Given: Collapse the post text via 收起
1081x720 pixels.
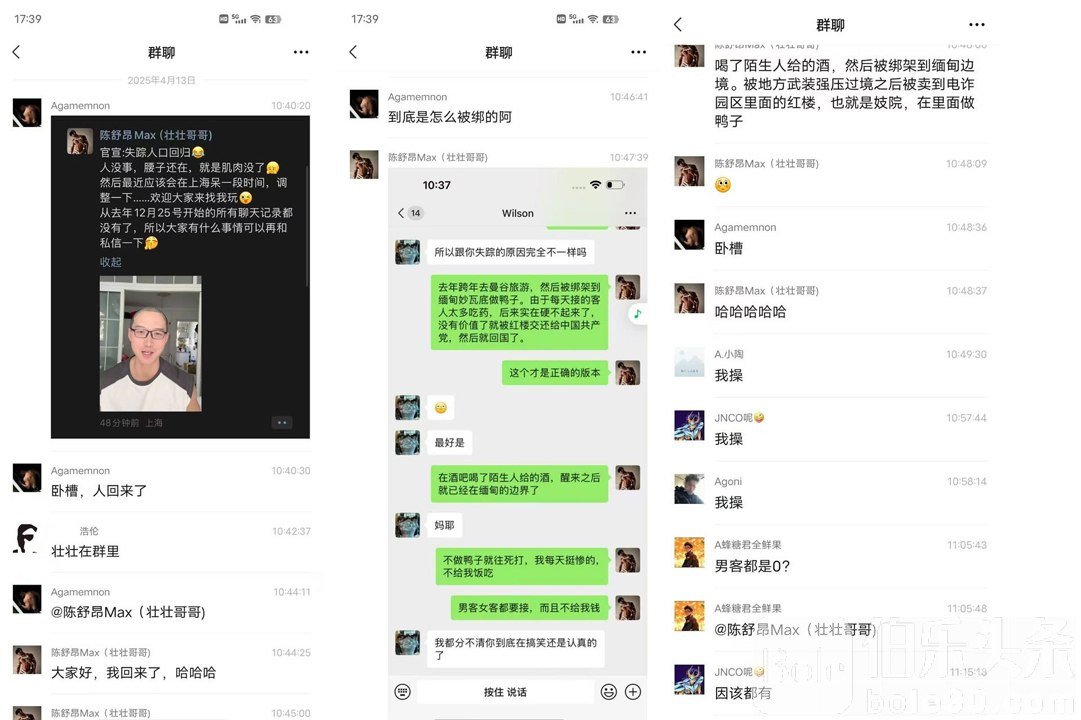Looking at the screenshot, I should [110, 262].
